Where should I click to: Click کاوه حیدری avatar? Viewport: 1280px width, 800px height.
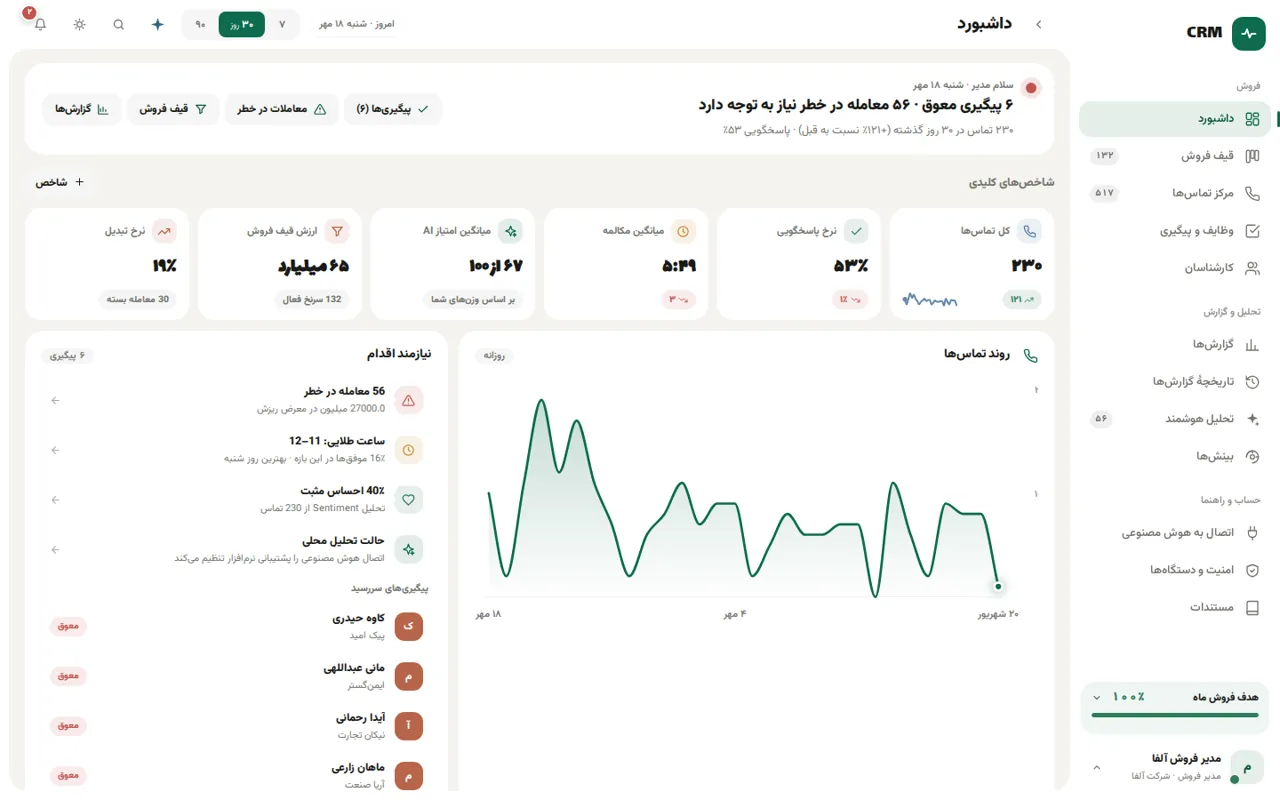coord(409,627)
